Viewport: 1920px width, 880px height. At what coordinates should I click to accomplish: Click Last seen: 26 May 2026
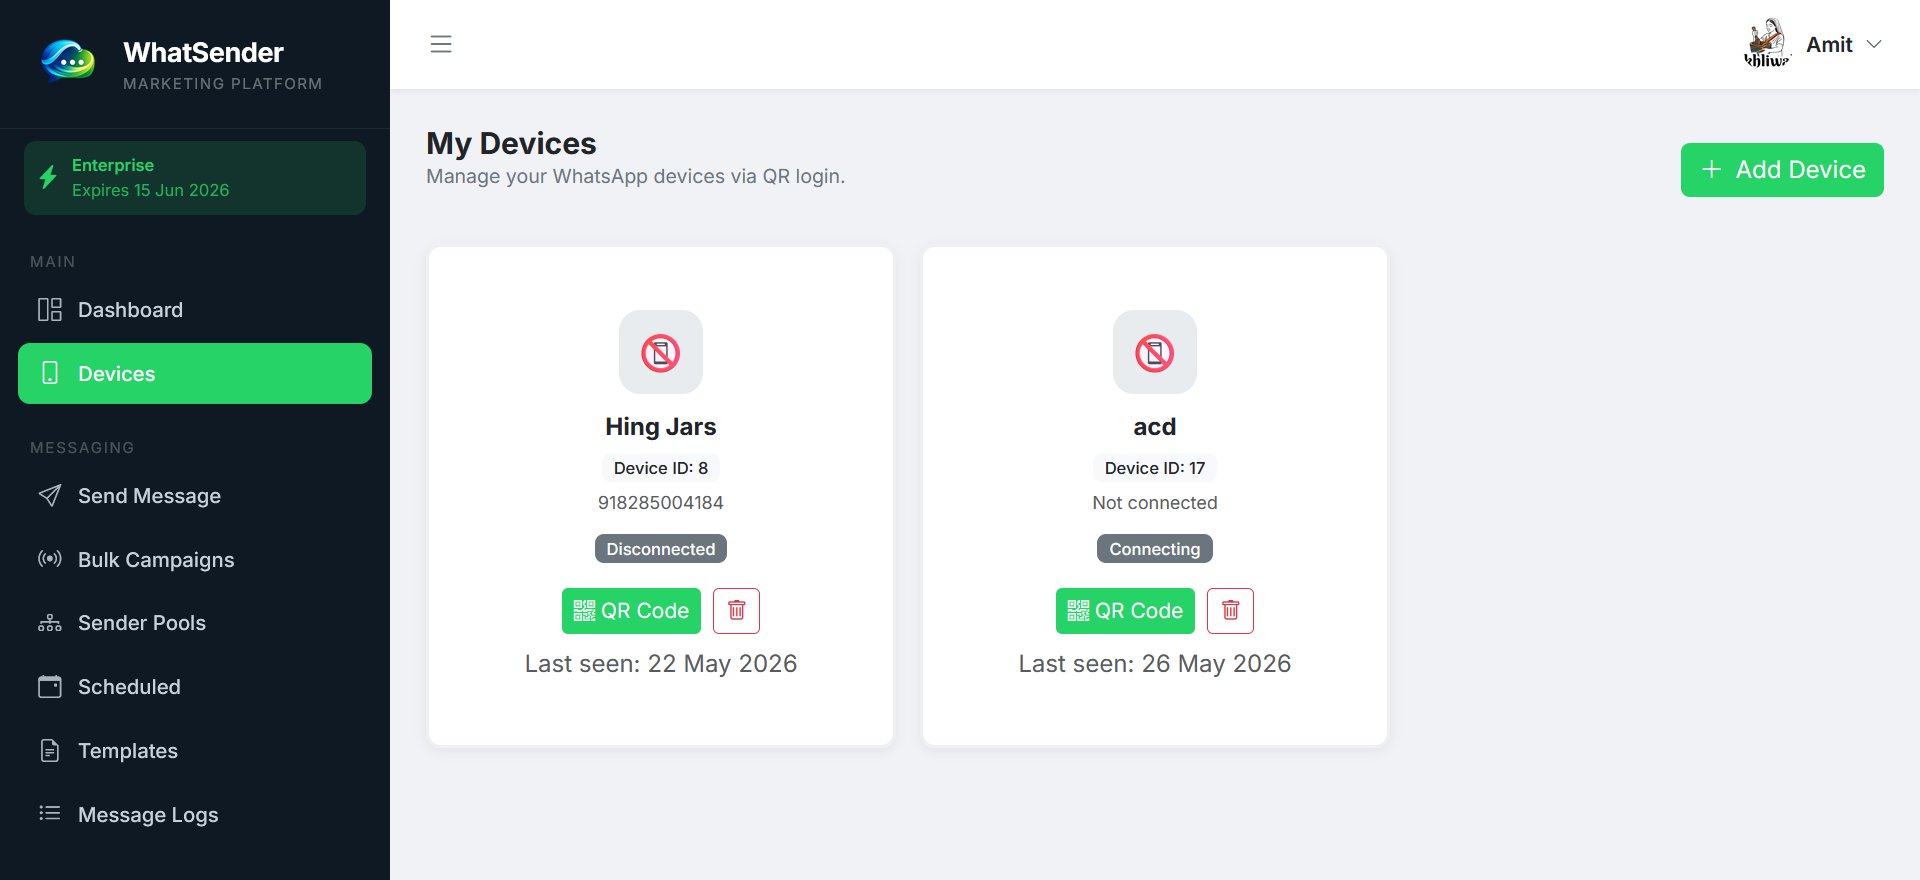click(1155, 664)
